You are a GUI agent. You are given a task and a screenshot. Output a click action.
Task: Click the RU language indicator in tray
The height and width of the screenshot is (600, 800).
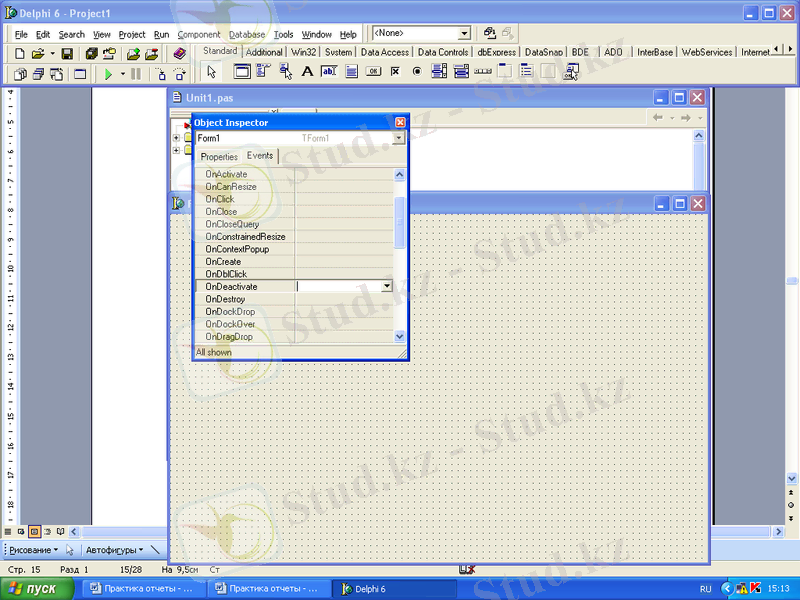pyautogui.click(x=706, y=589)
